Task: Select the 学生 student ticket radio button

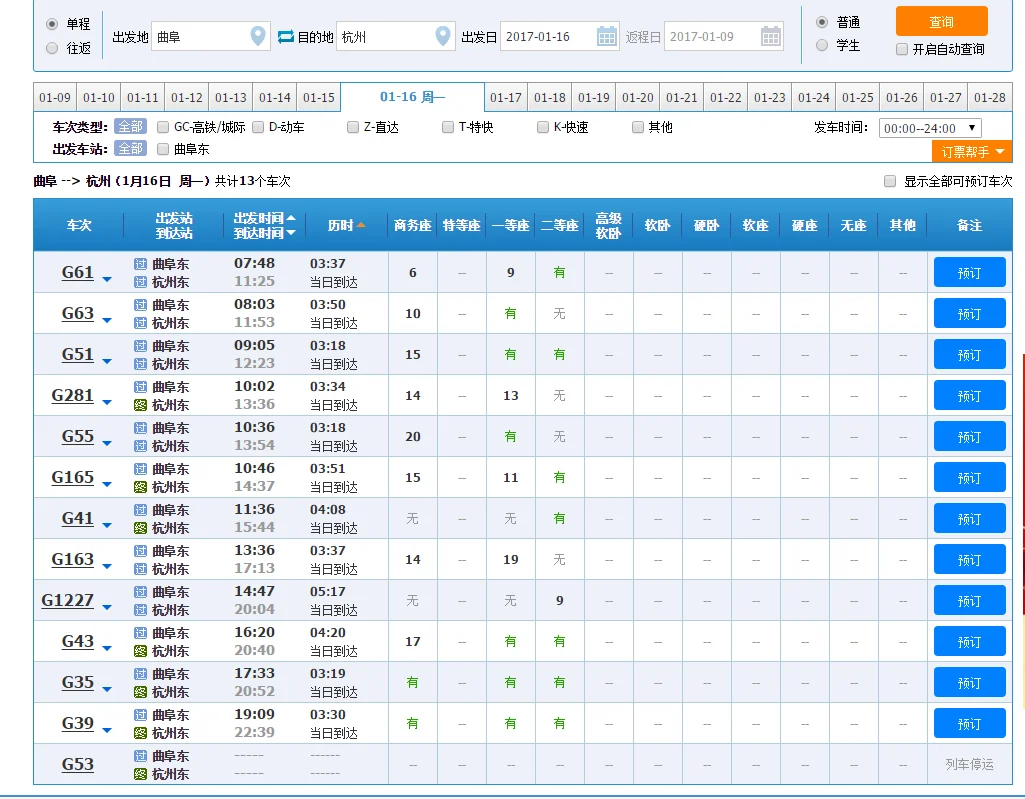Action: pos(822,45)
